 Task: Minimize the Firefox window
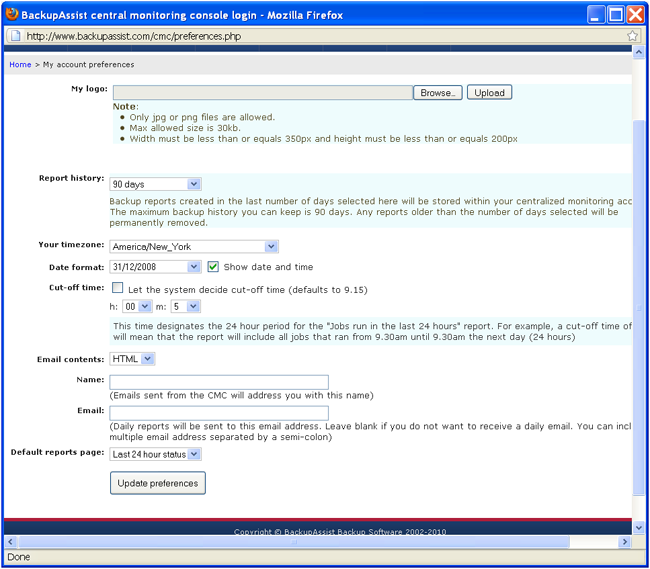tap(596, 15)
